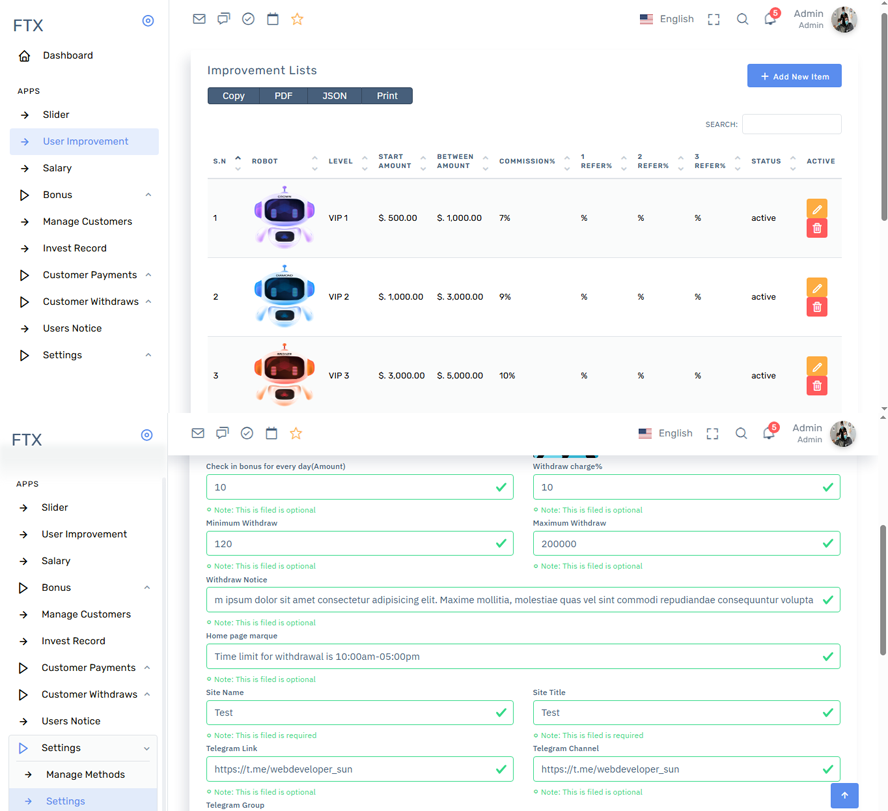
Task: Click the edit pencil icon for VIP 1
Action: 816,209
